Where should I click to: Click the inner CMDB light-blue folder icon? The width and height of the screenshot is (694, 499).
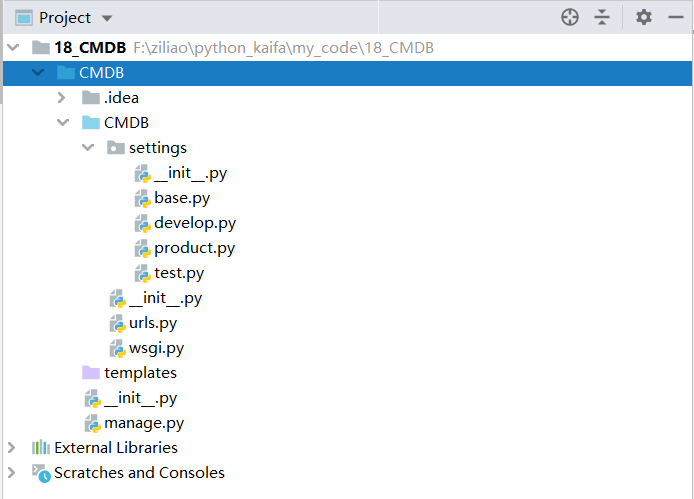pyautogui.click(x=91, y=122)
